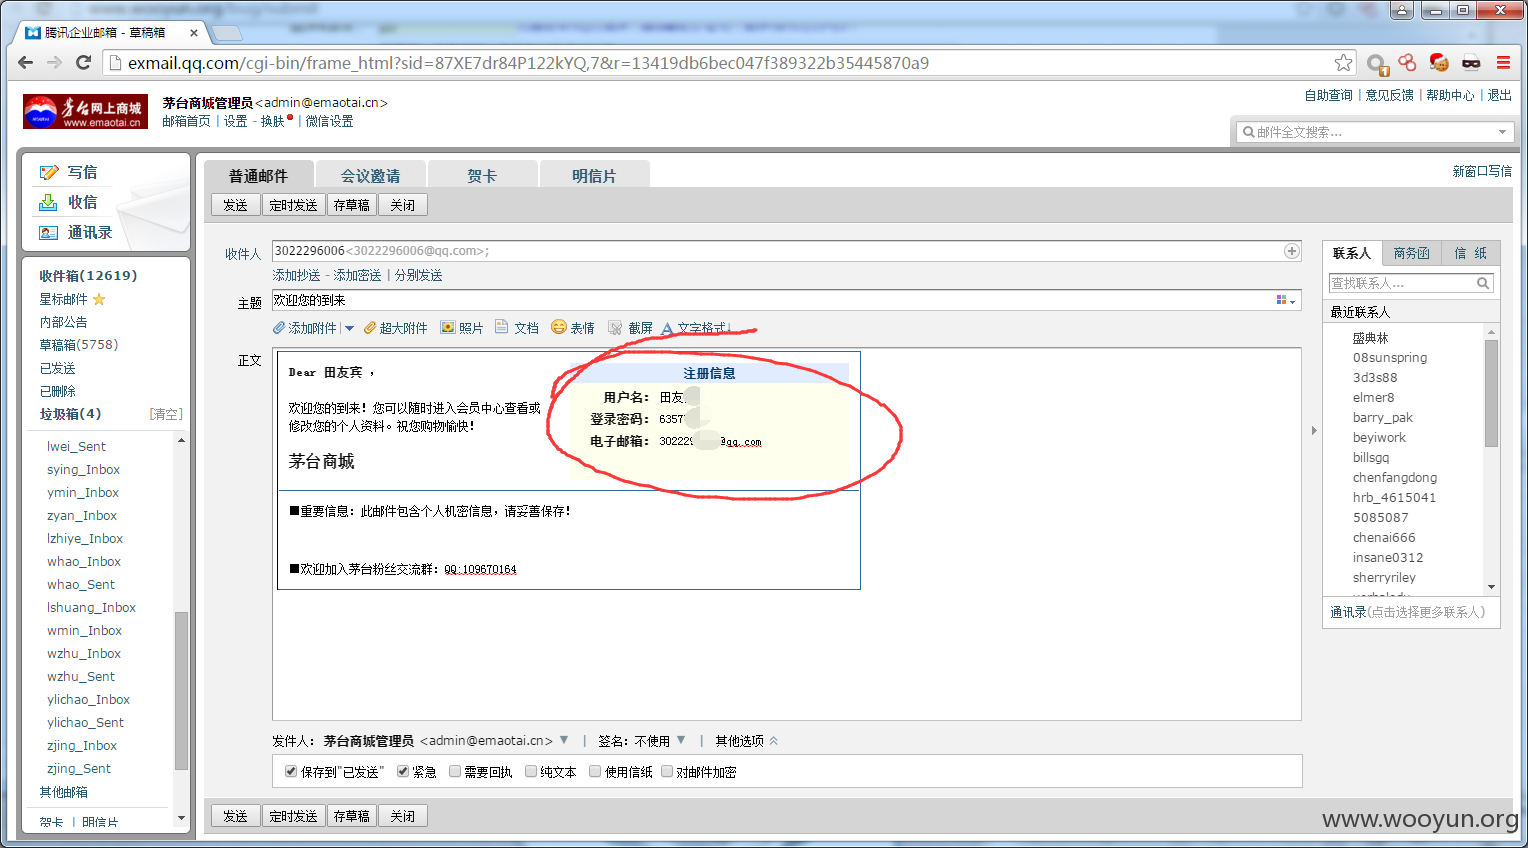Open the subject color flag dropdown

coord(1286,300)
